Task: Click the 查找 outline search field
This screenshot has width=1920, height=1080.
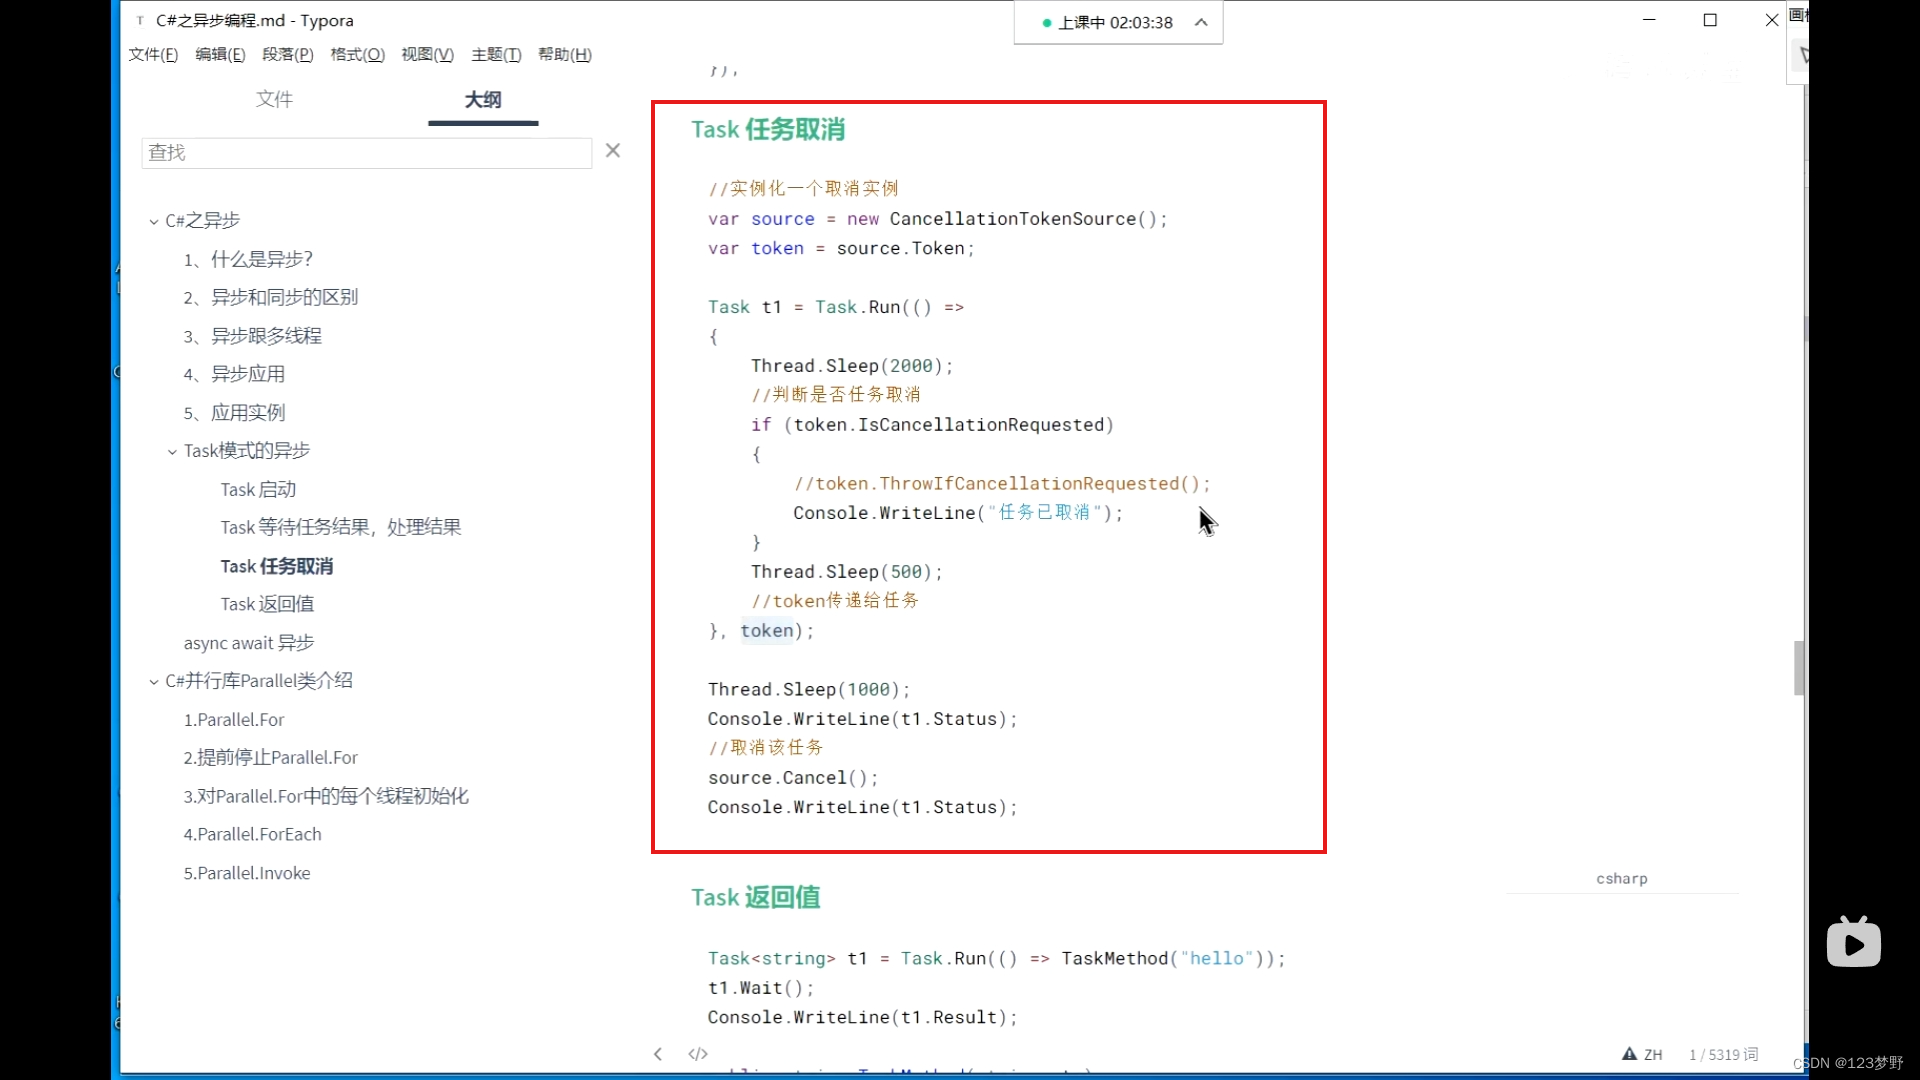Action: coord(366,152)
